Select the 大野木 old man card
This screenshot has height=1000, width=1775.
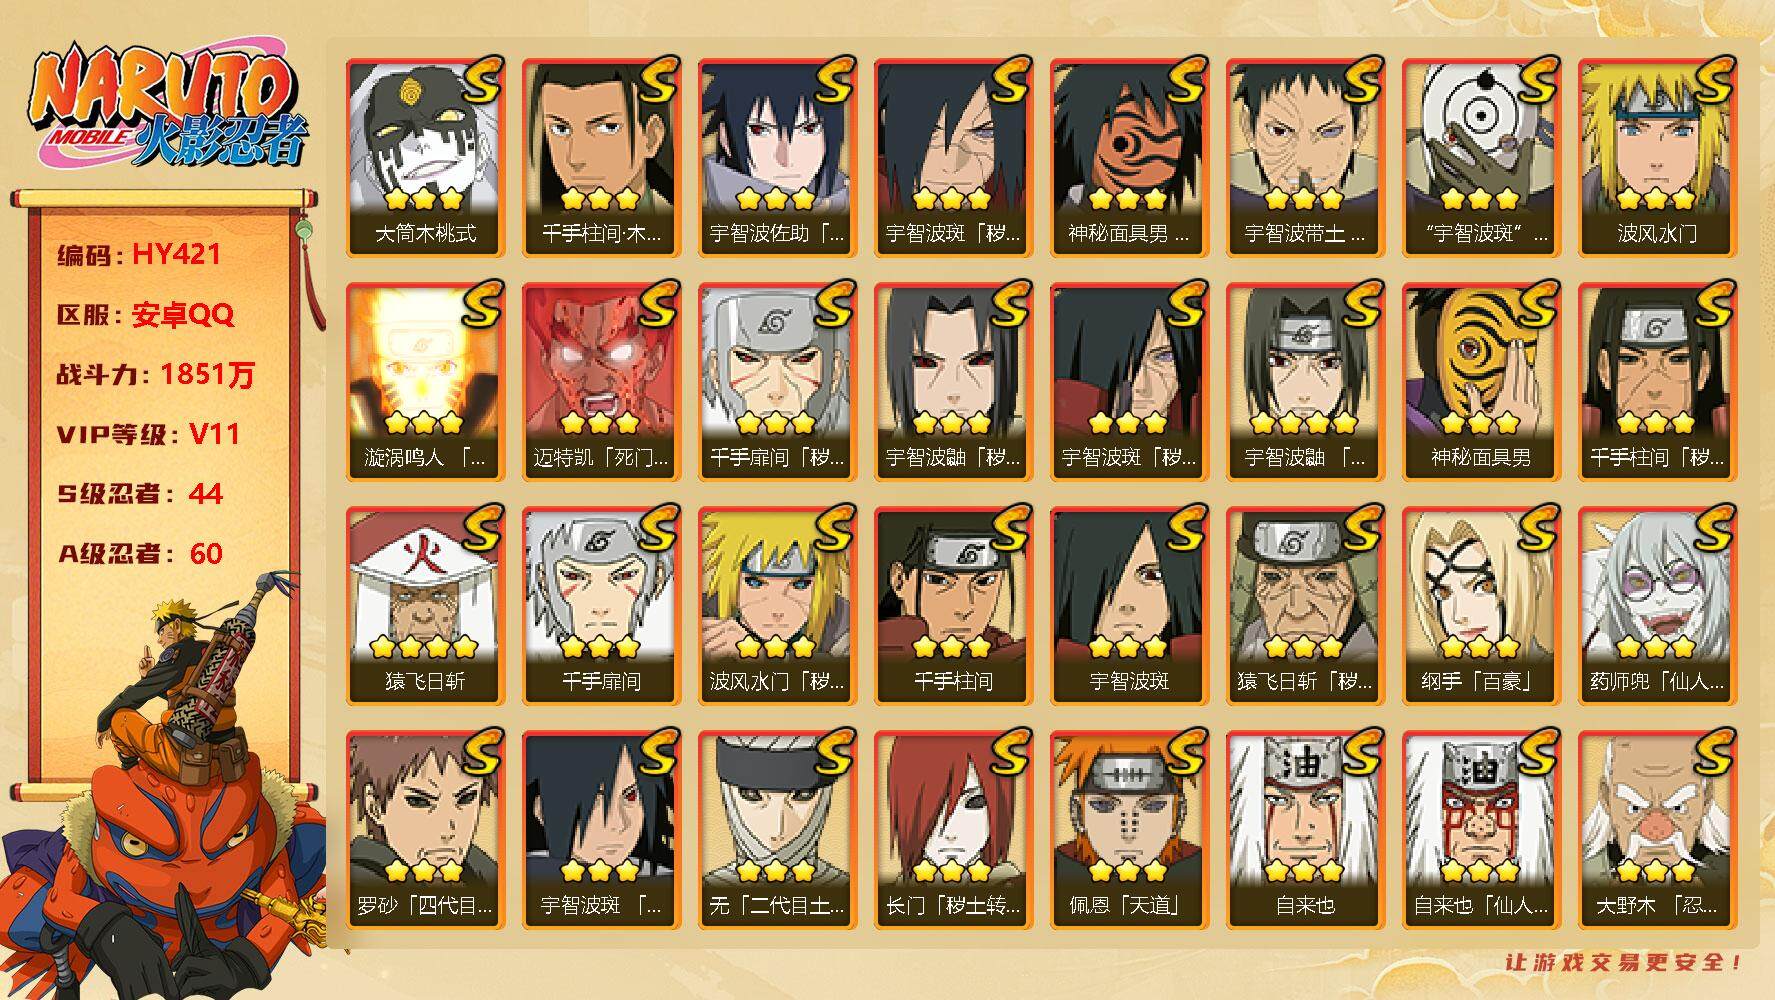pos(1657,830)
